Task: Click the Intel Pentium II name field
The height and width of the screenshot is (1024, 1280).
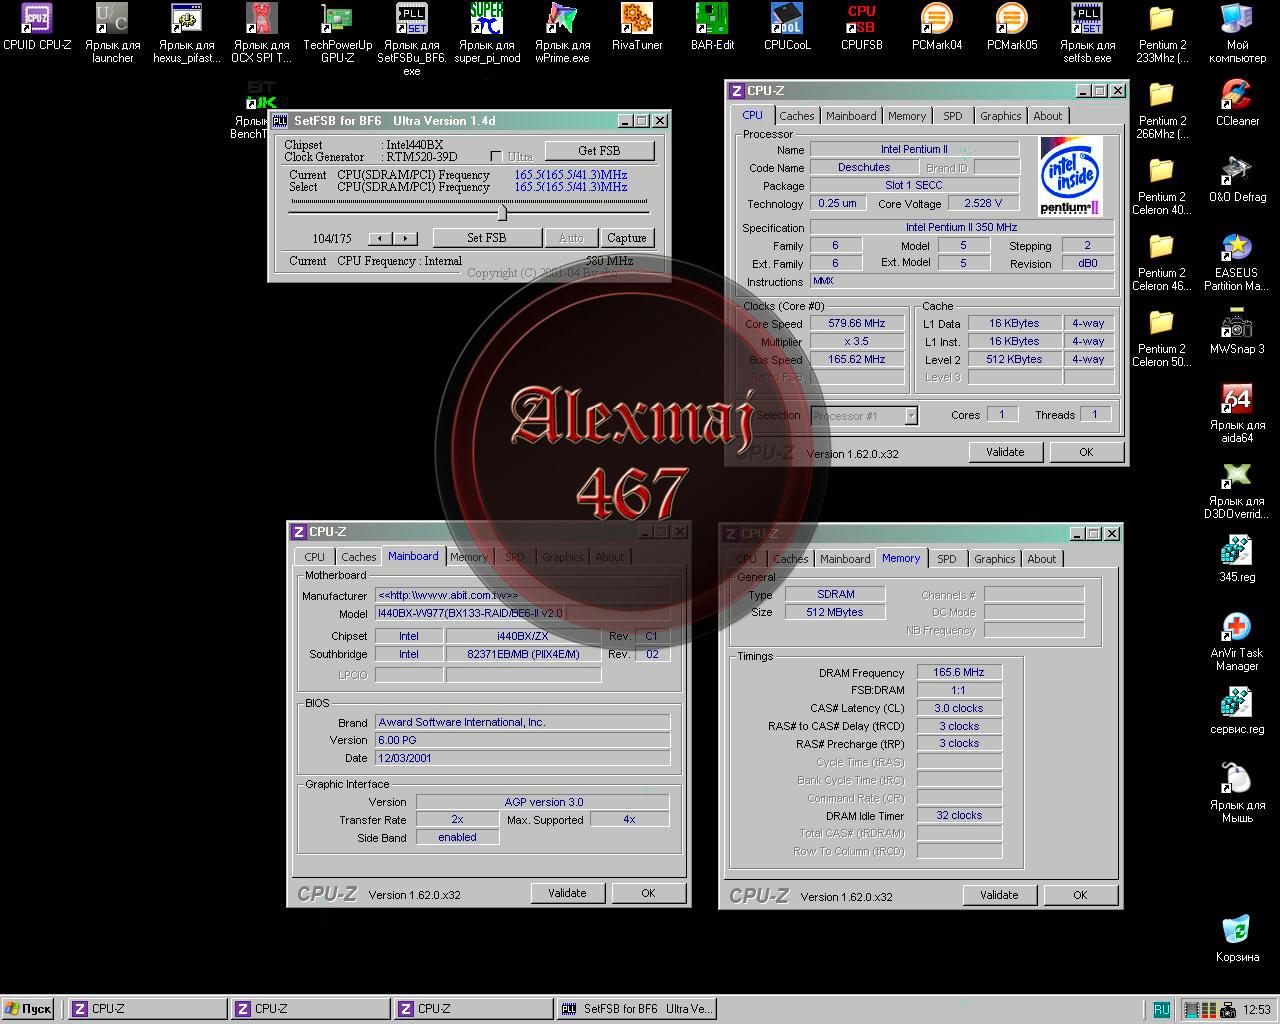Action: (x=914, y=149)
